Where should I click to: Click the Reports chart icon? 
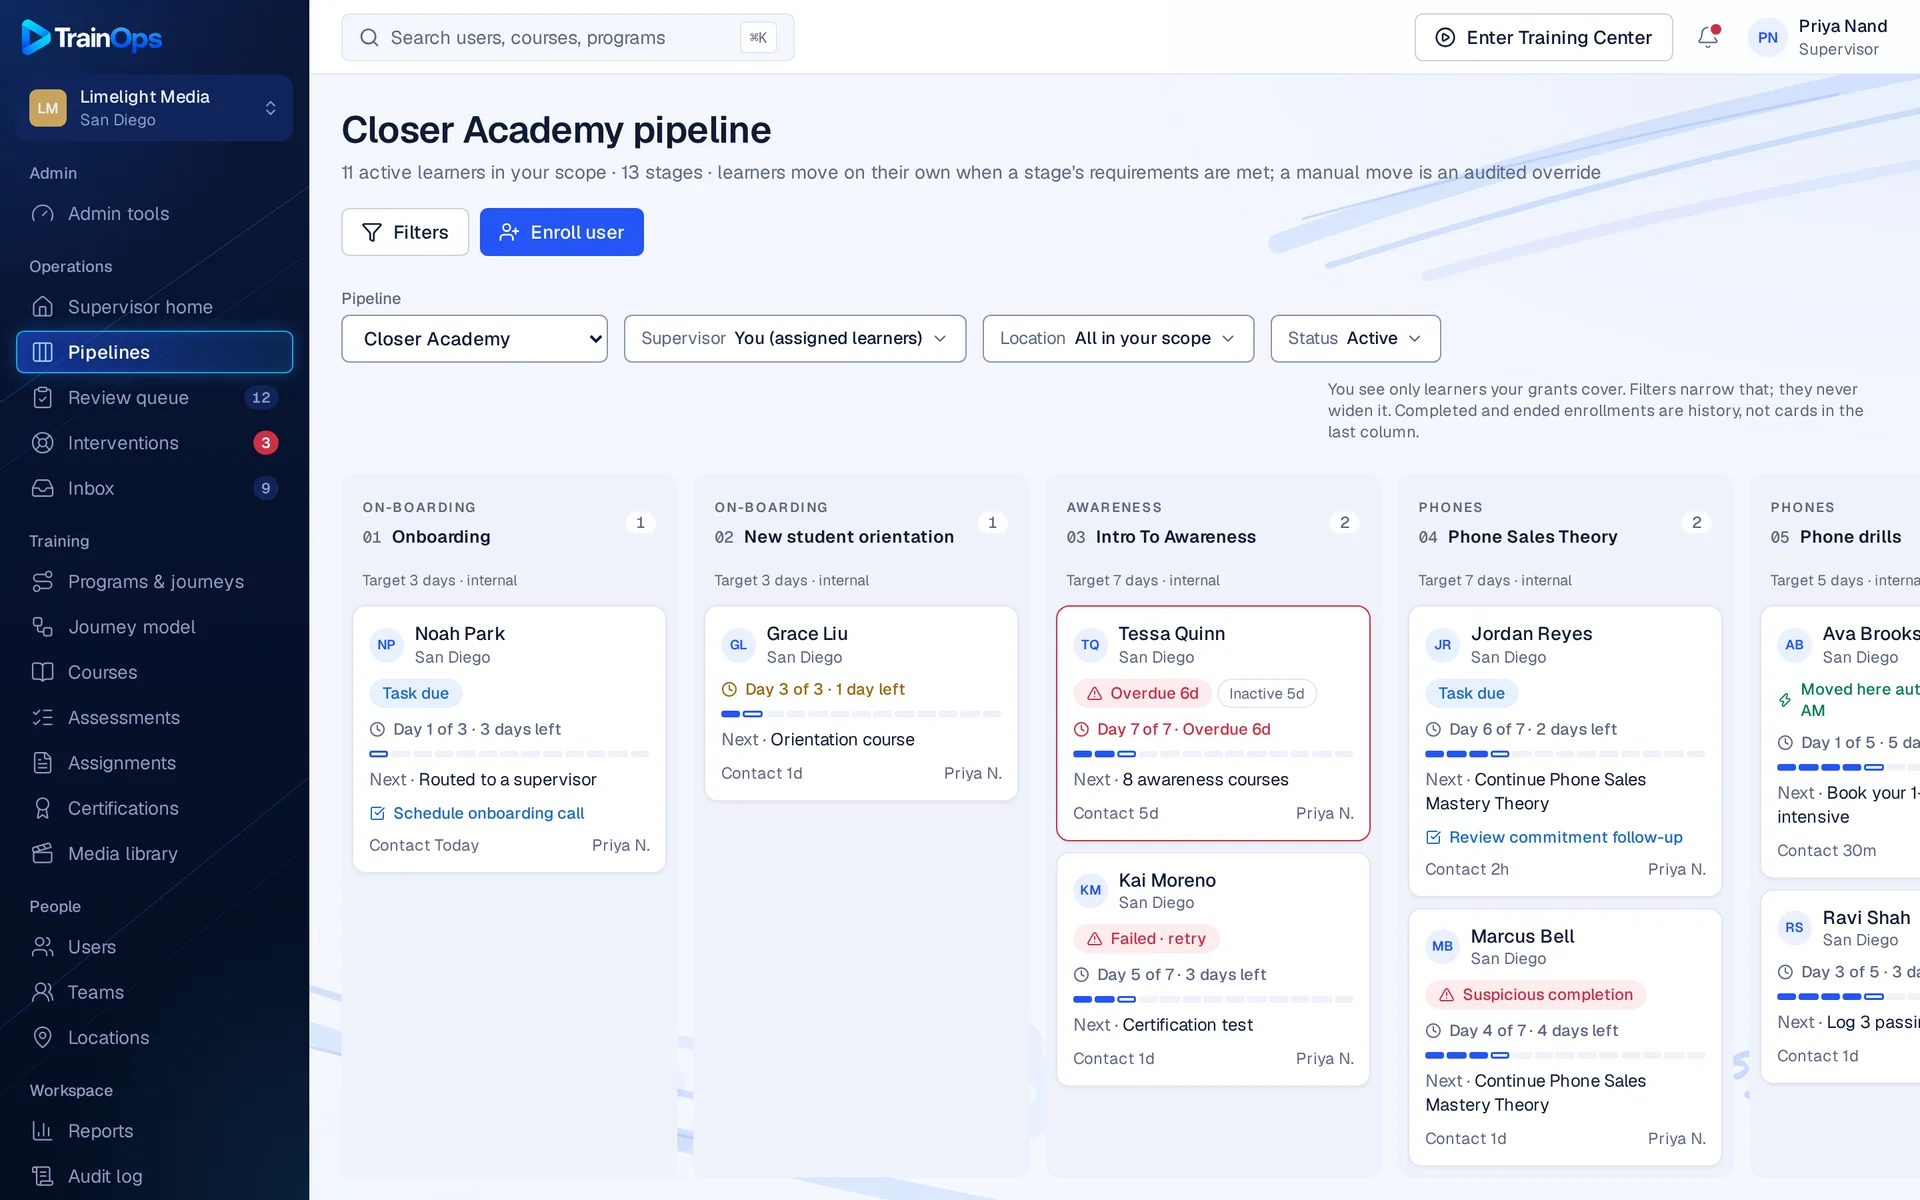click(42, 1131)
